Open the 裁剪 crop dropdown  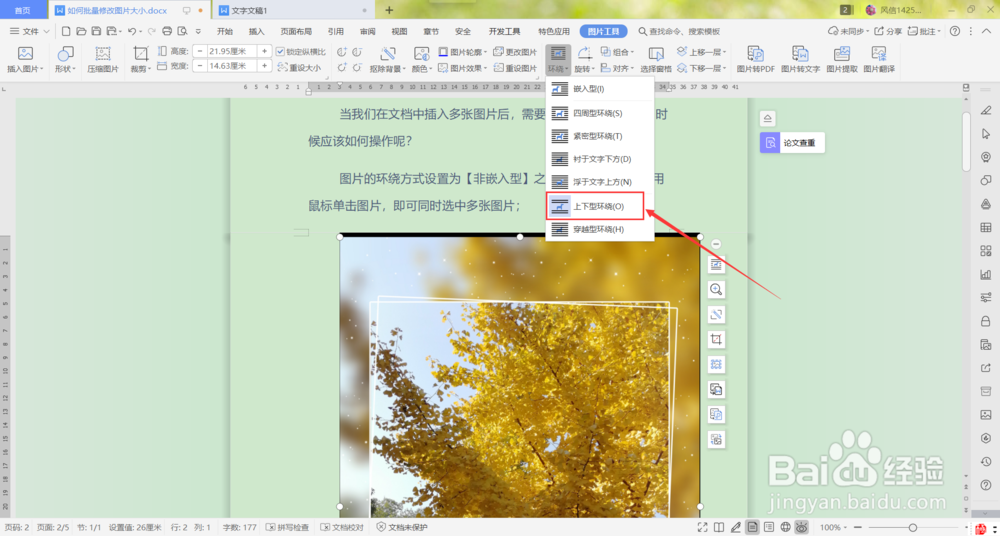141,60
